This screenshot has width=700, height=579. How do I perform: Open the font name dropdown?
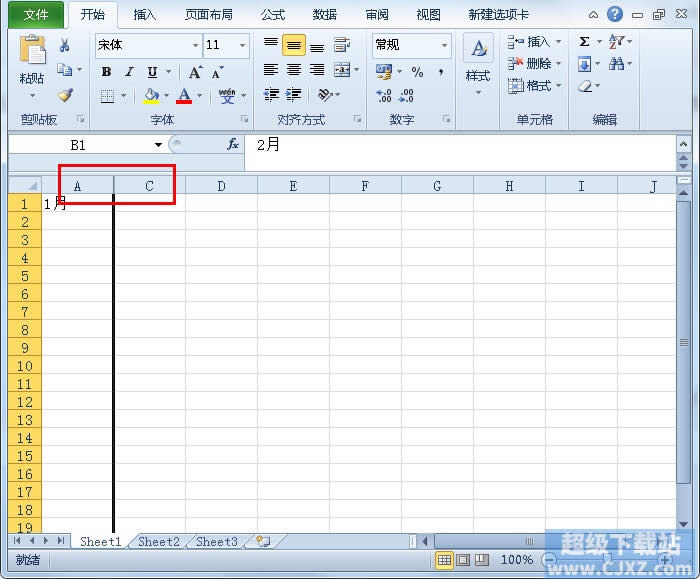[195, 45]
